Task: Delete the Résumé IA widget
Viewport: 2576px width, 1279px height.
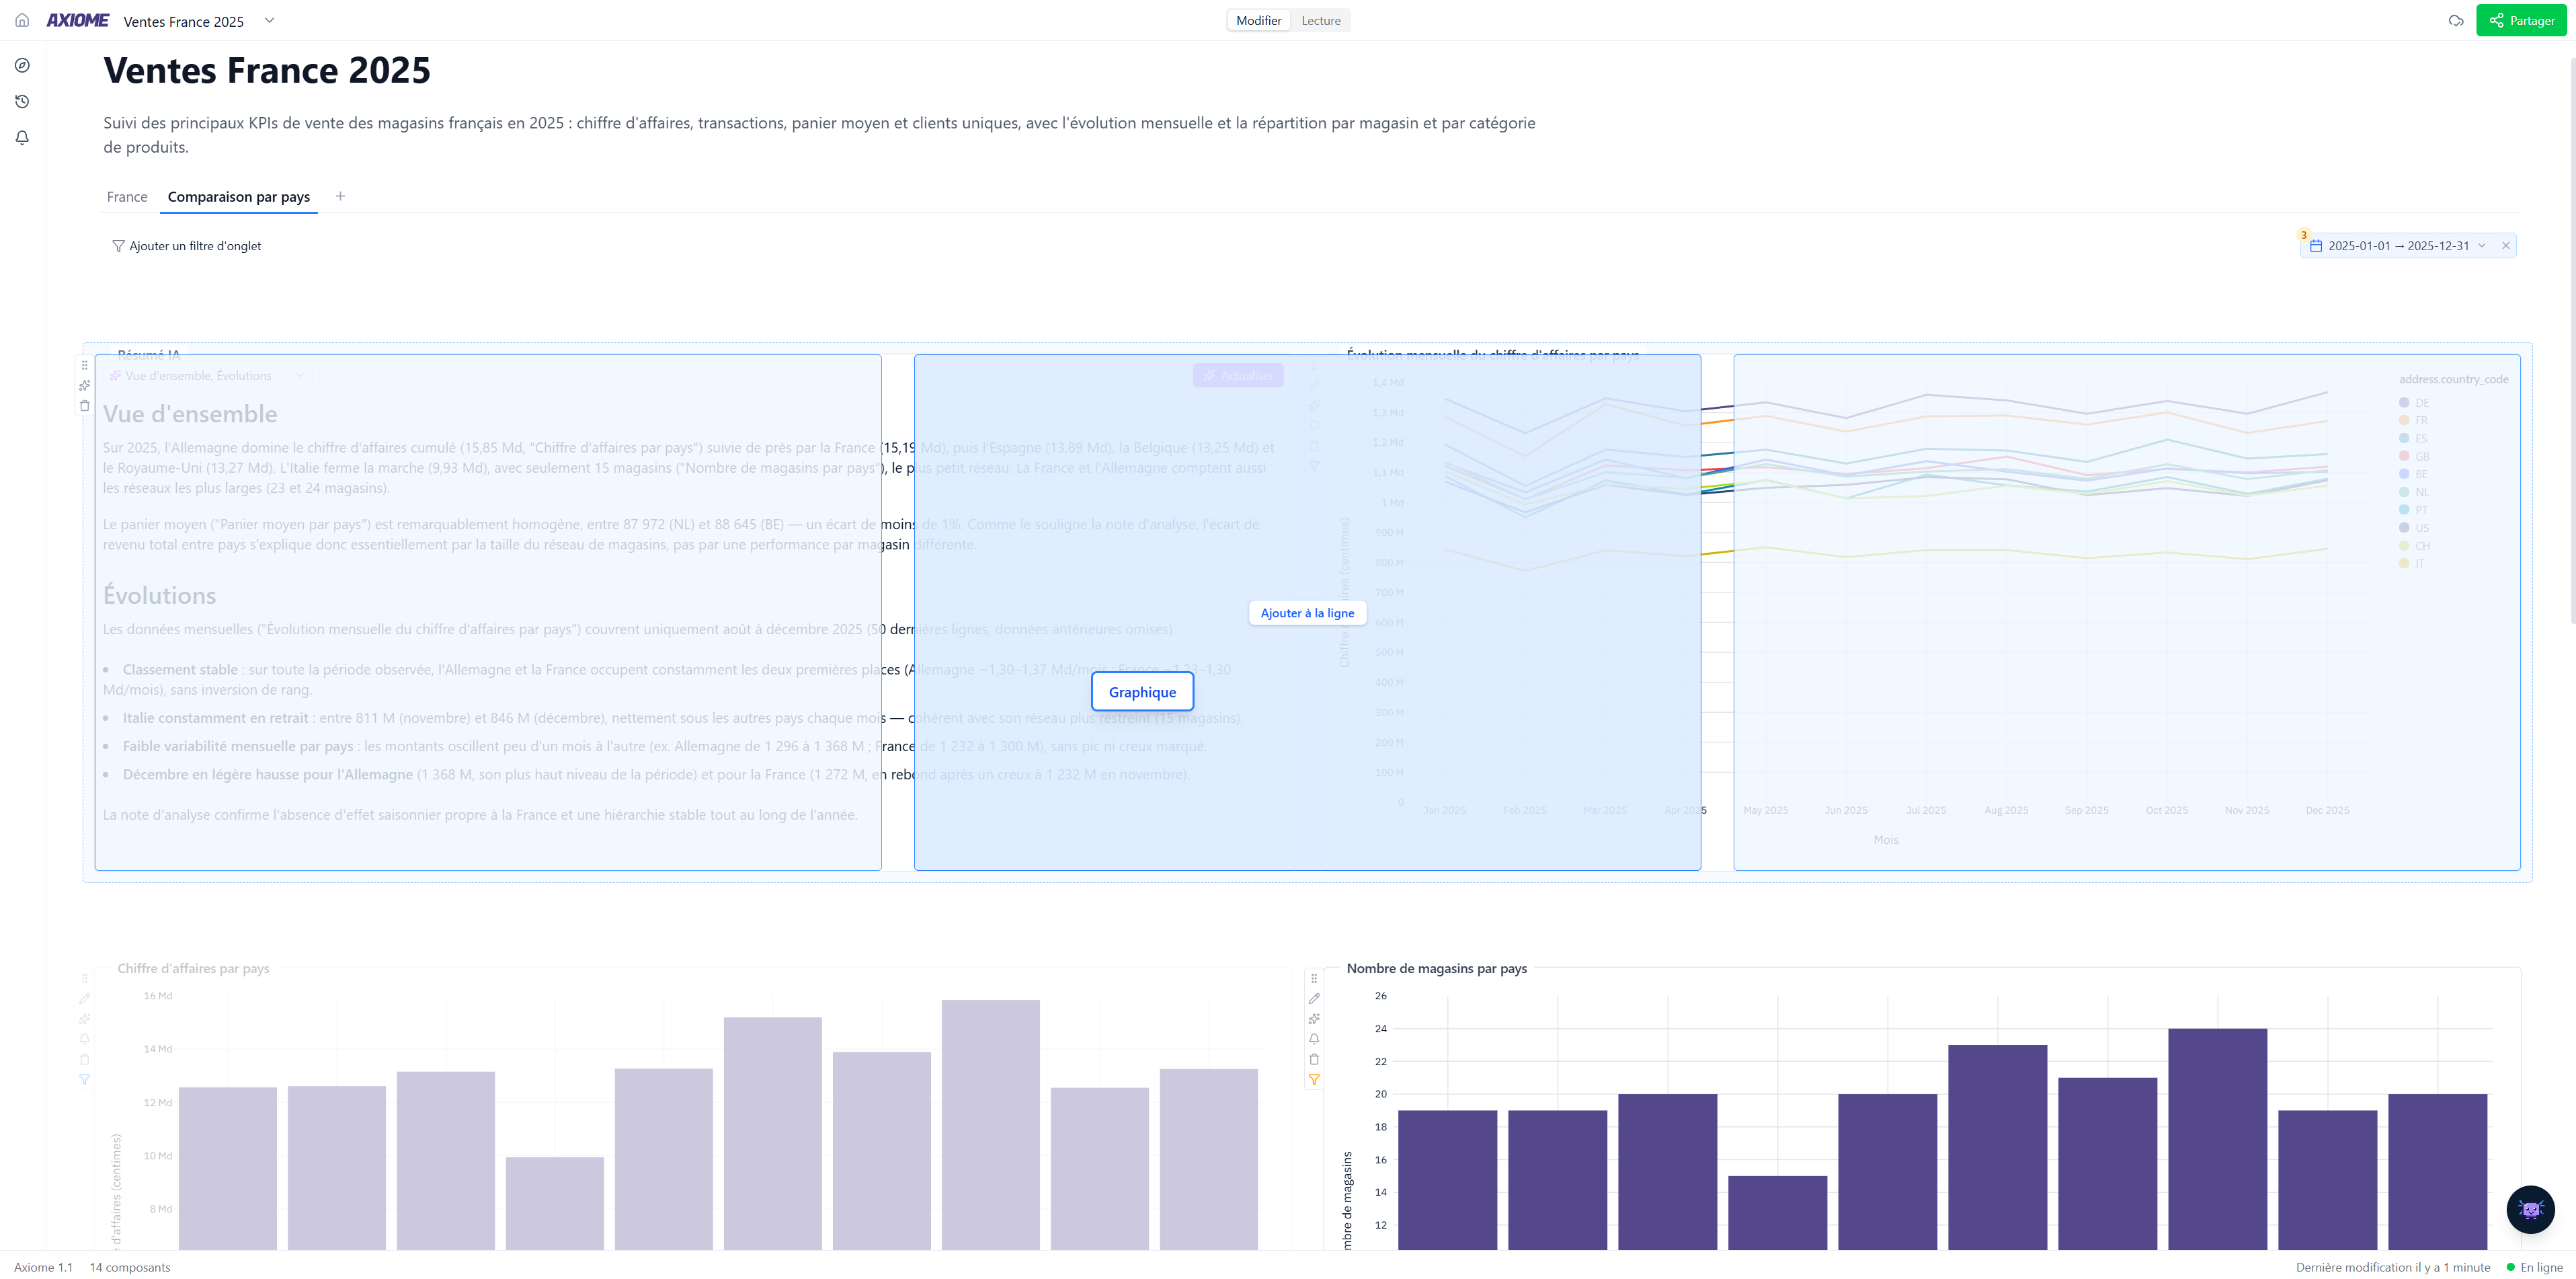Action: (x=85, y=406)
